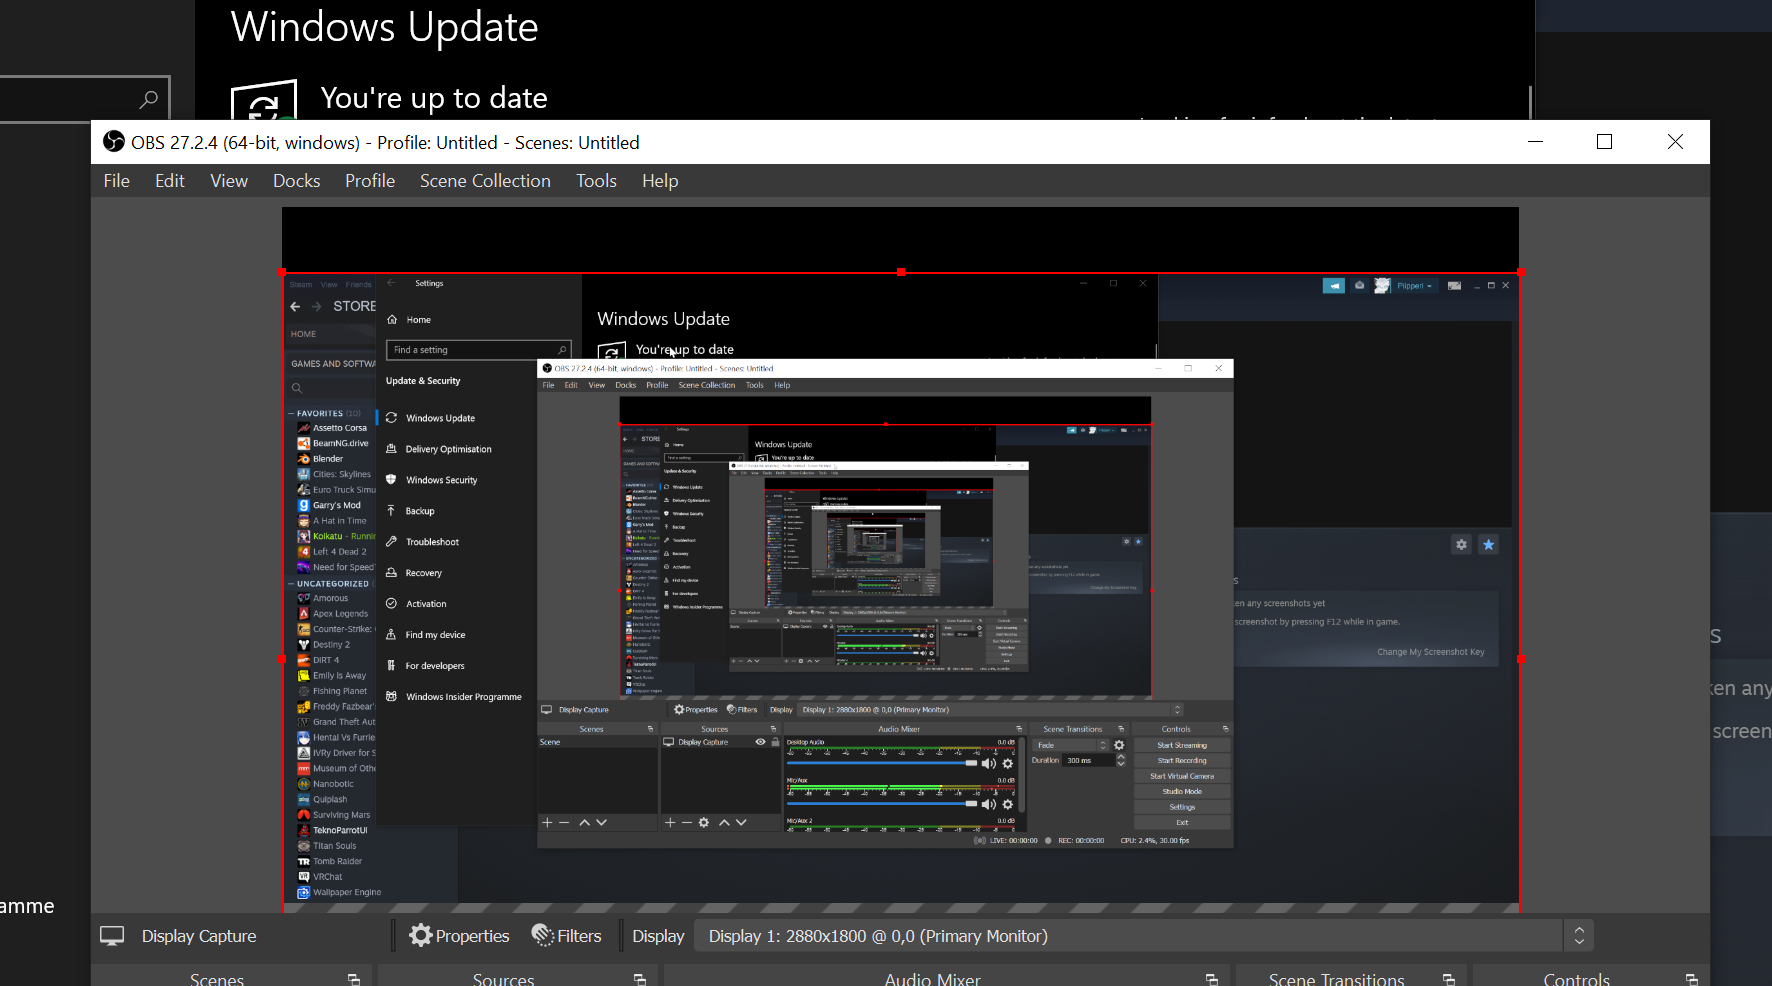This screenshot has width=1772, height=986.
Task: Open the Profile menu
Action: (x=370, y=181)
